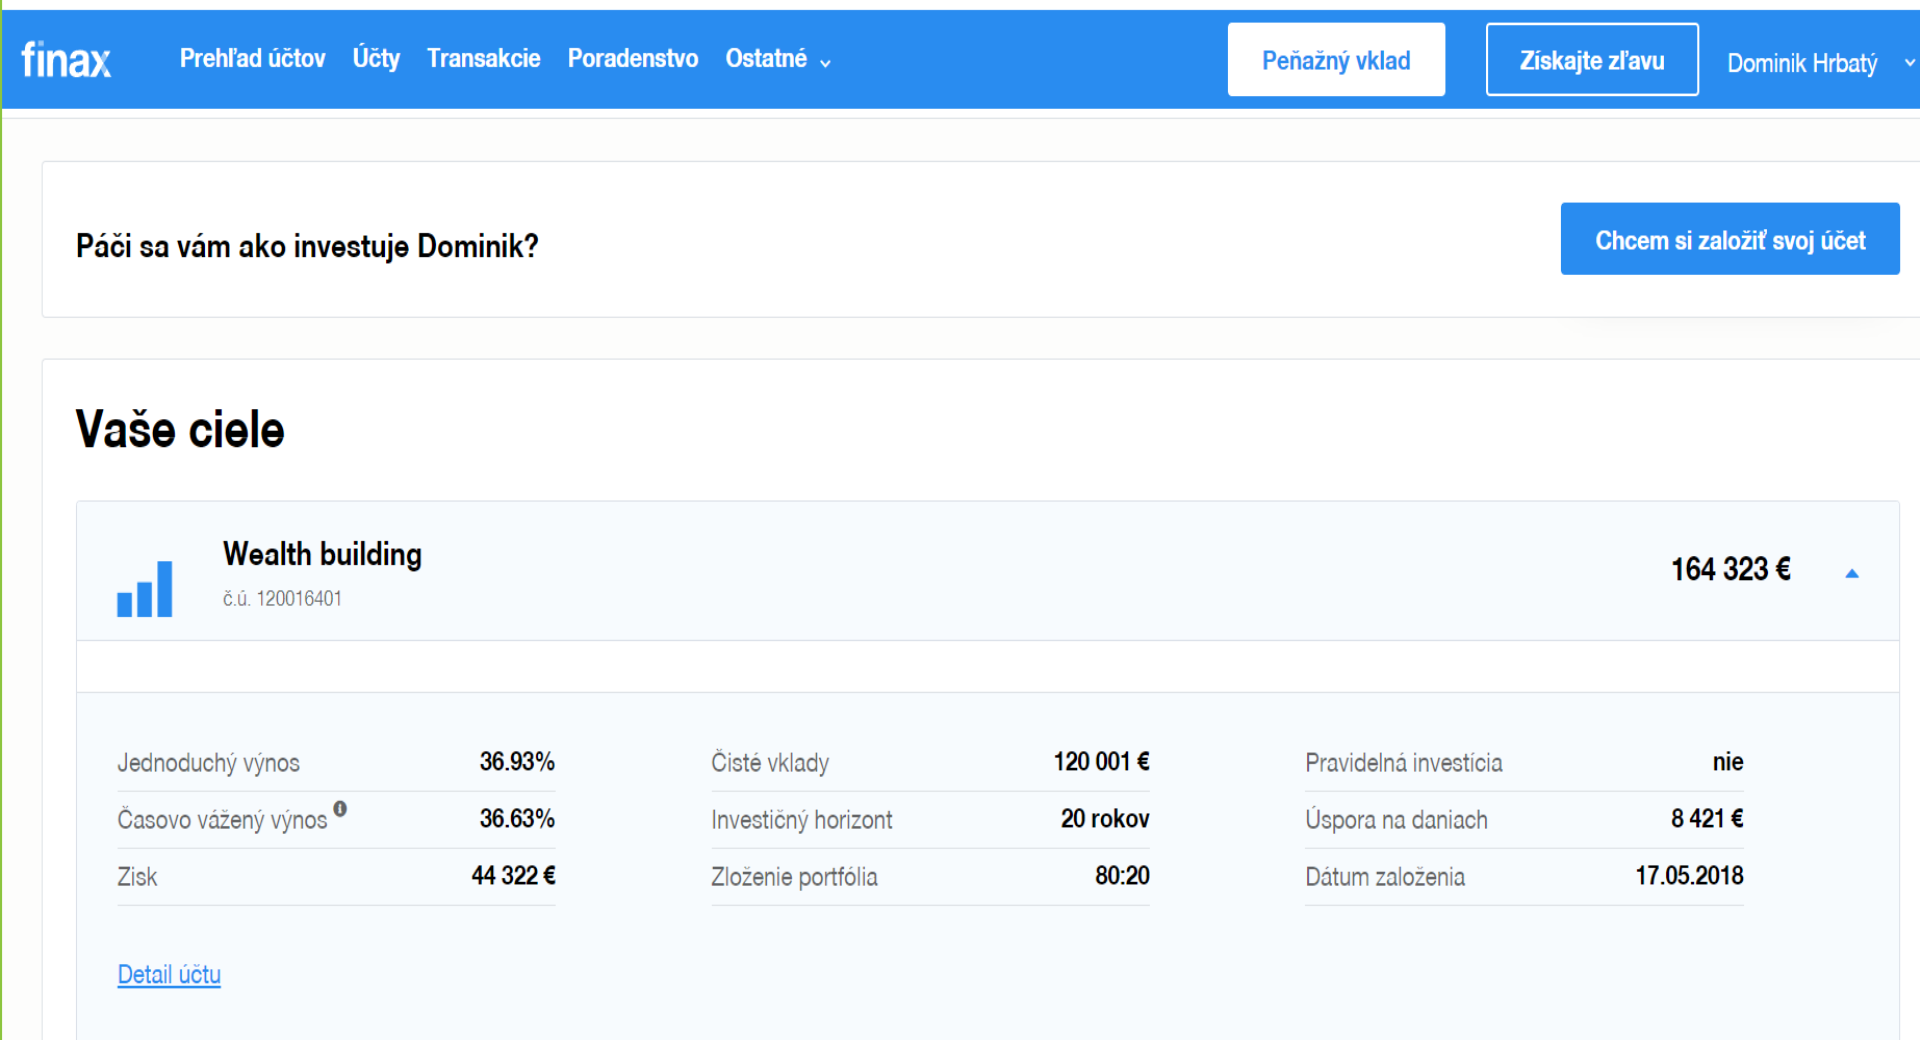Open the Účty menu item
This screenshot has height=1040, width=1920.
click(376, 59)
